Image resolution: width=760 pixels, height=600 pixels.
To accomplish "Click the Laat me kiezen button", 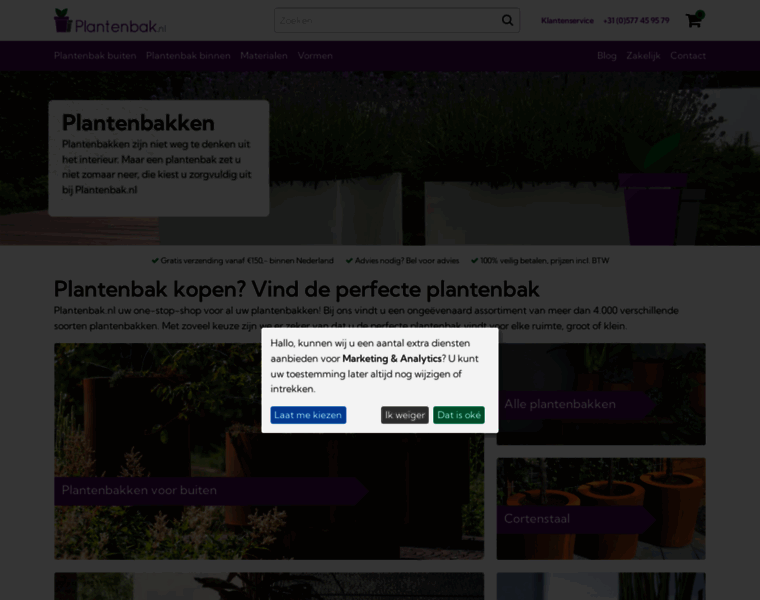I will click(308, 415).
